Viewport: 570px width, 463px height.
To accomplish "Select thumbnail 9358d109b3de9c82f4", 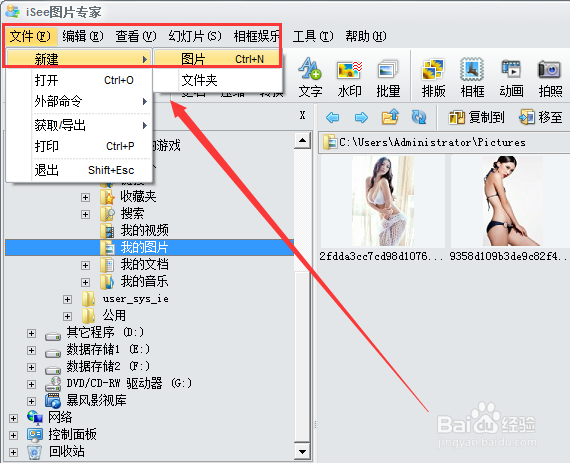I will coord(513,201).
